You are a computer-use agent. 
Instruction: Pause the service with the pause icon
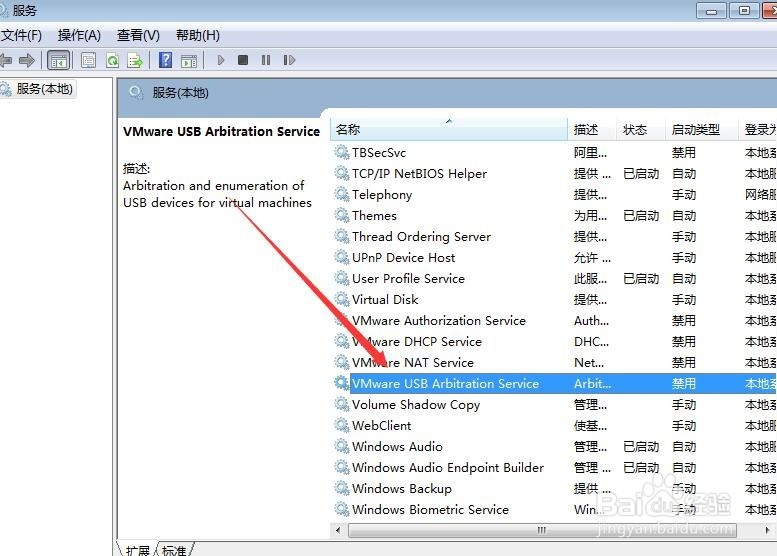click(266, 60)
